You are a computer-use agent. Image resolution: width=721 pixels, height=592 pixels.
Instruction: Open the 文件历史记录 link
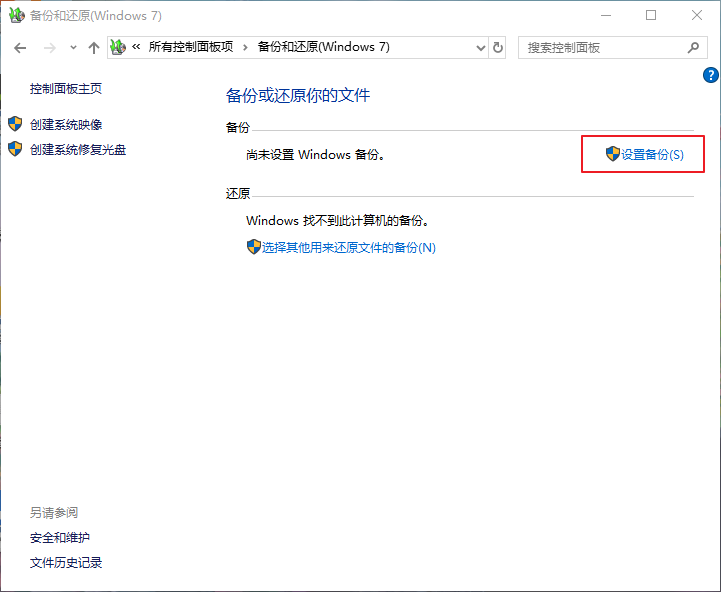click(66, 562)
